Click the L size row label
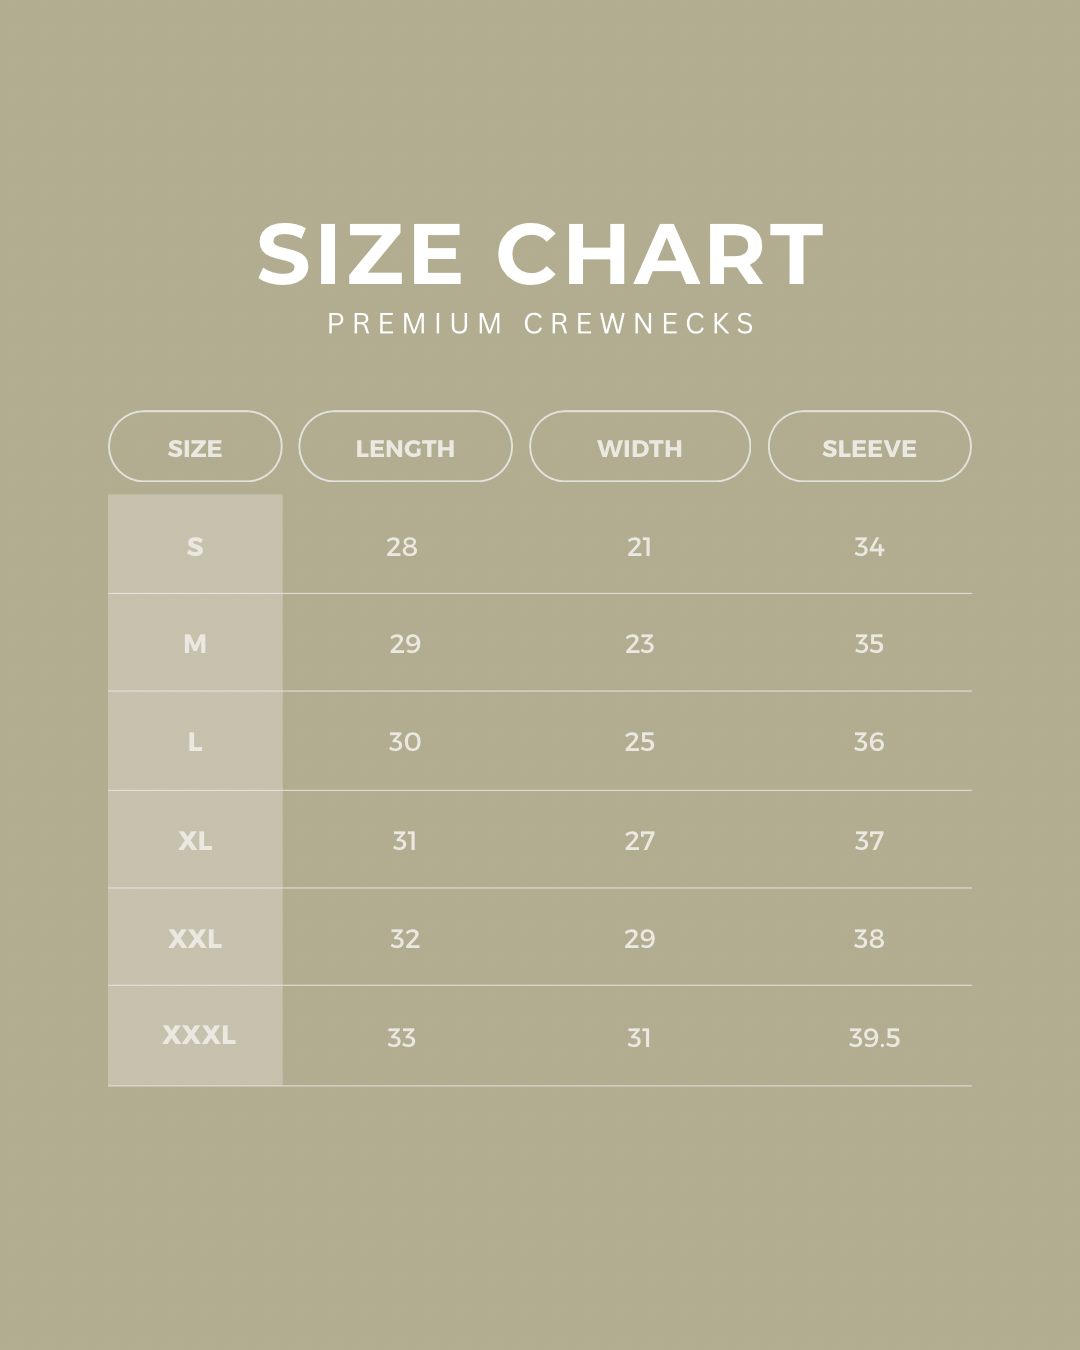Image resolution: width=1080 pixels, height=1350 pixels. tap(195, 741)
